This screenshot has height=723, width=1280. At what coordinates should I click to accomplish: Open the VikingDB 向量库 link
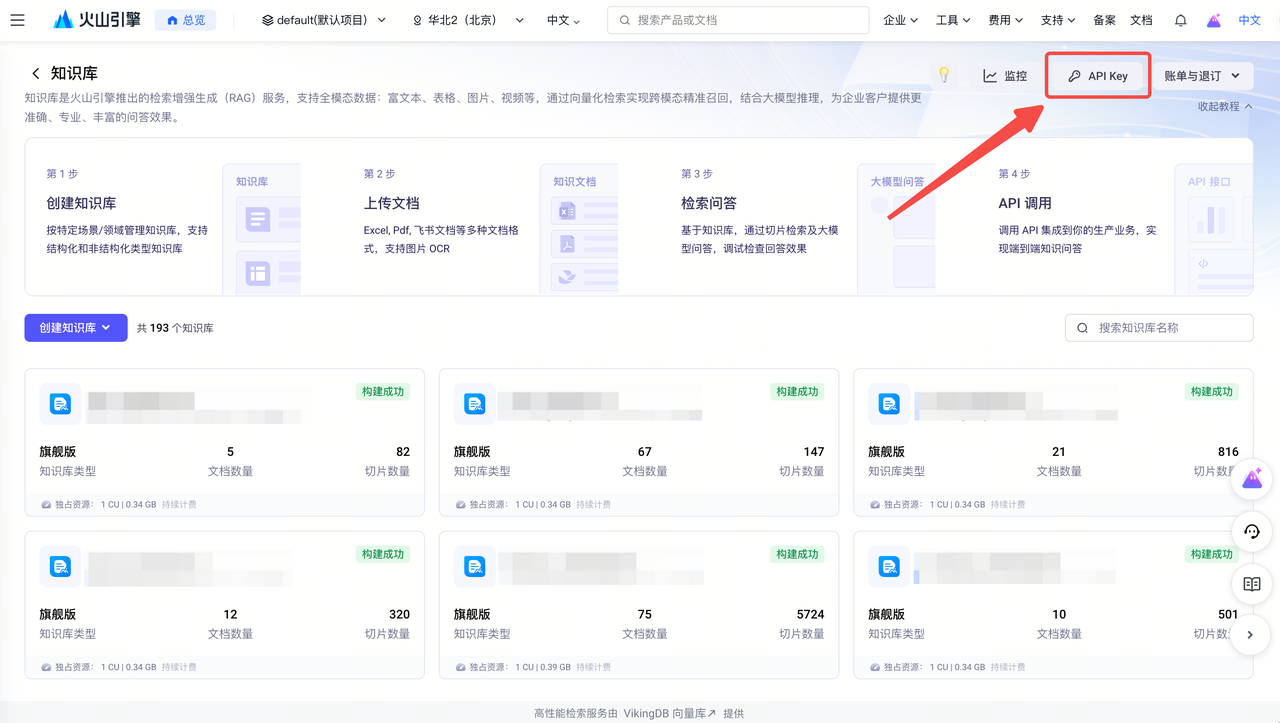670,713
